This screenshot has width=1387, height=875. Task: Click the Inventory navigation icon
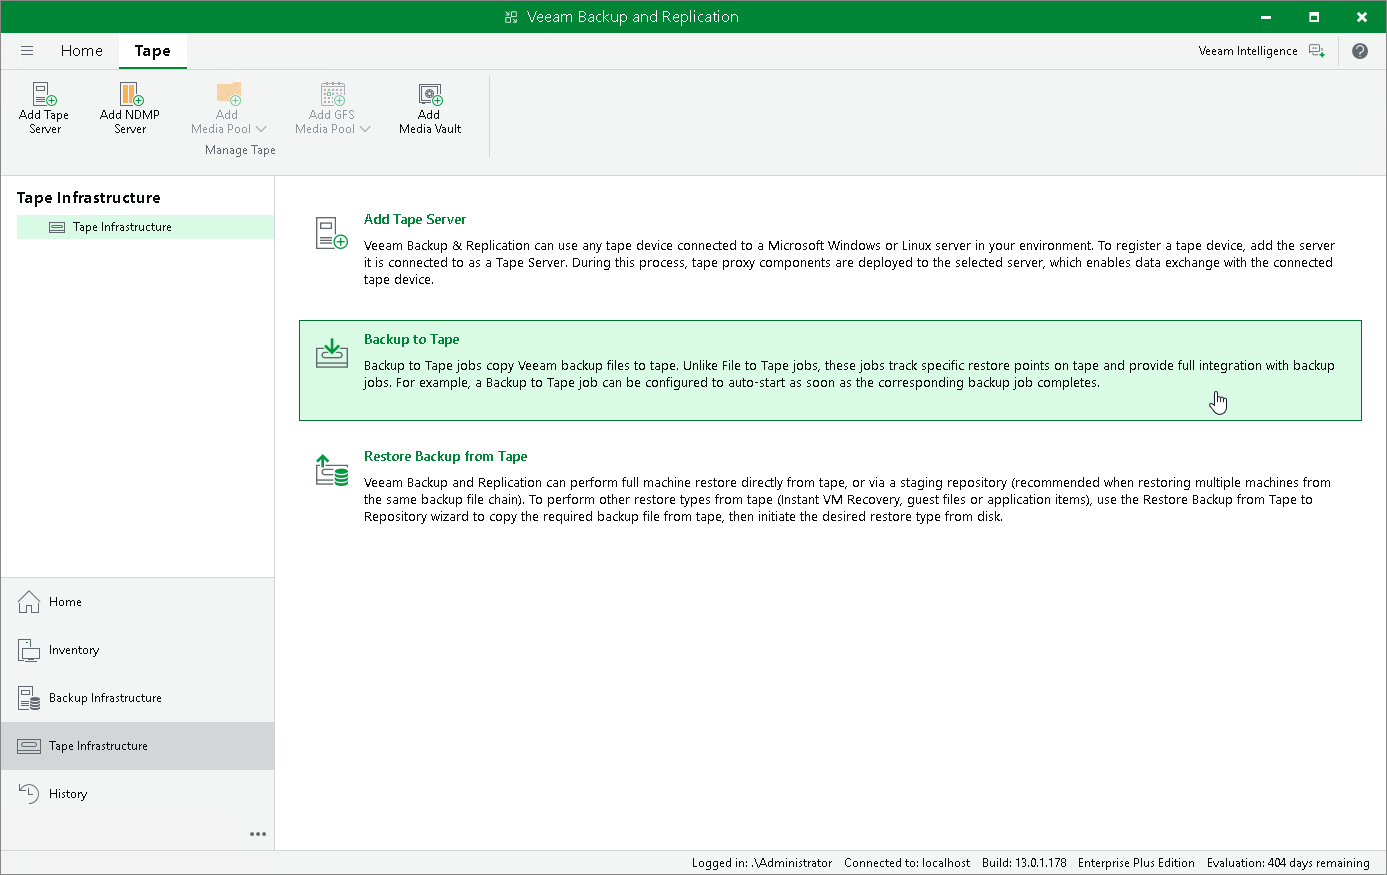point(29,650)
